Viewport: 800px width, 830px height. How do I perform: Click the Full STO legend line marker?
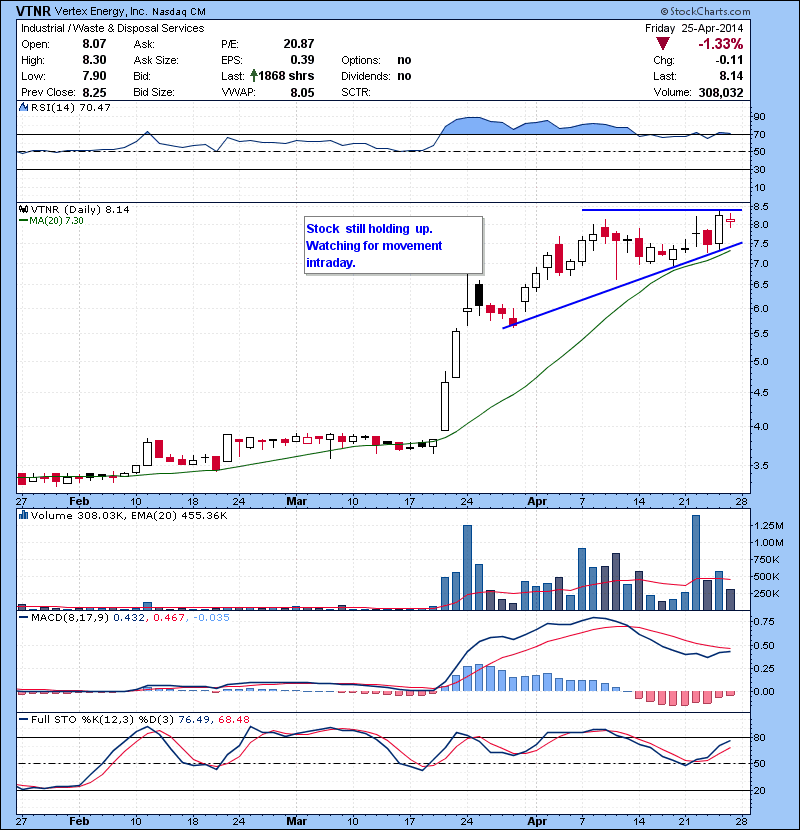(x=23, y=719)
